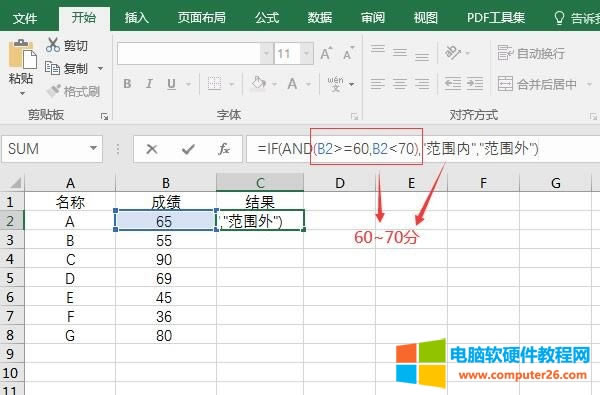Expand the font name dropdown arrow
The width and height of the screenshot is (600, 395).
click(266, 54)
